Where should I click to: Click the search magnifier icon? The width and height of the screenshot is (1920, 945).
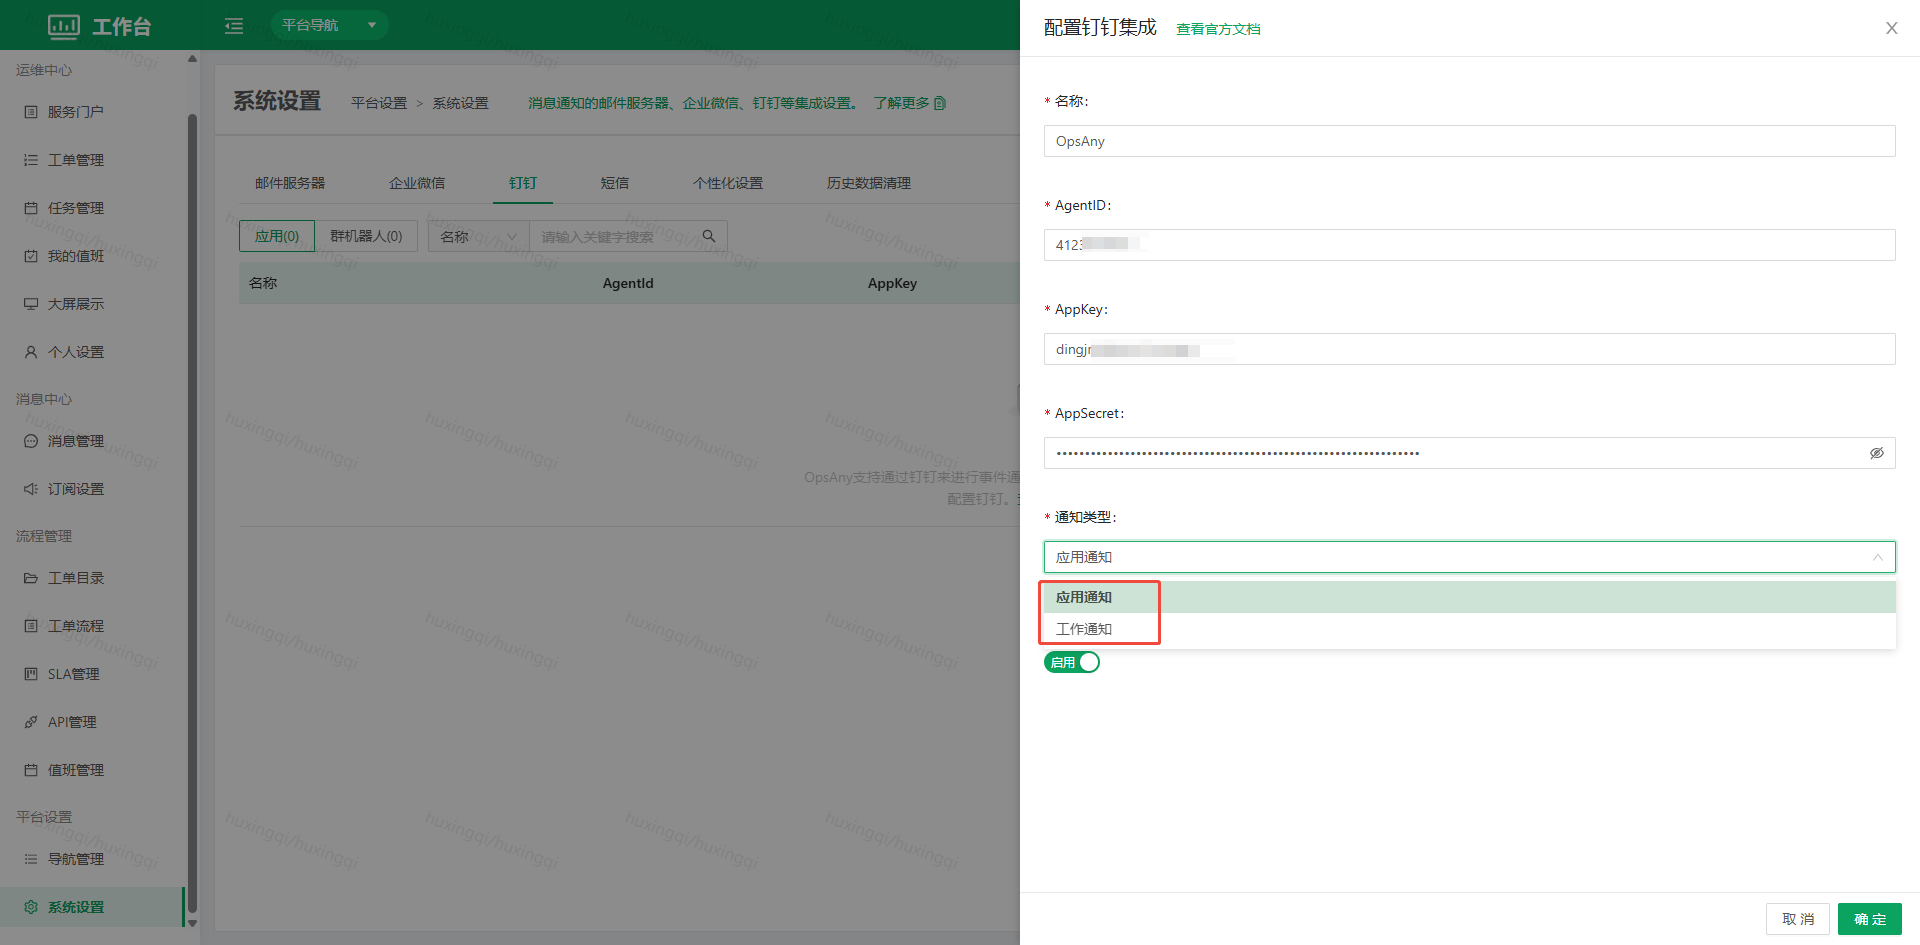tap(709, 236)
